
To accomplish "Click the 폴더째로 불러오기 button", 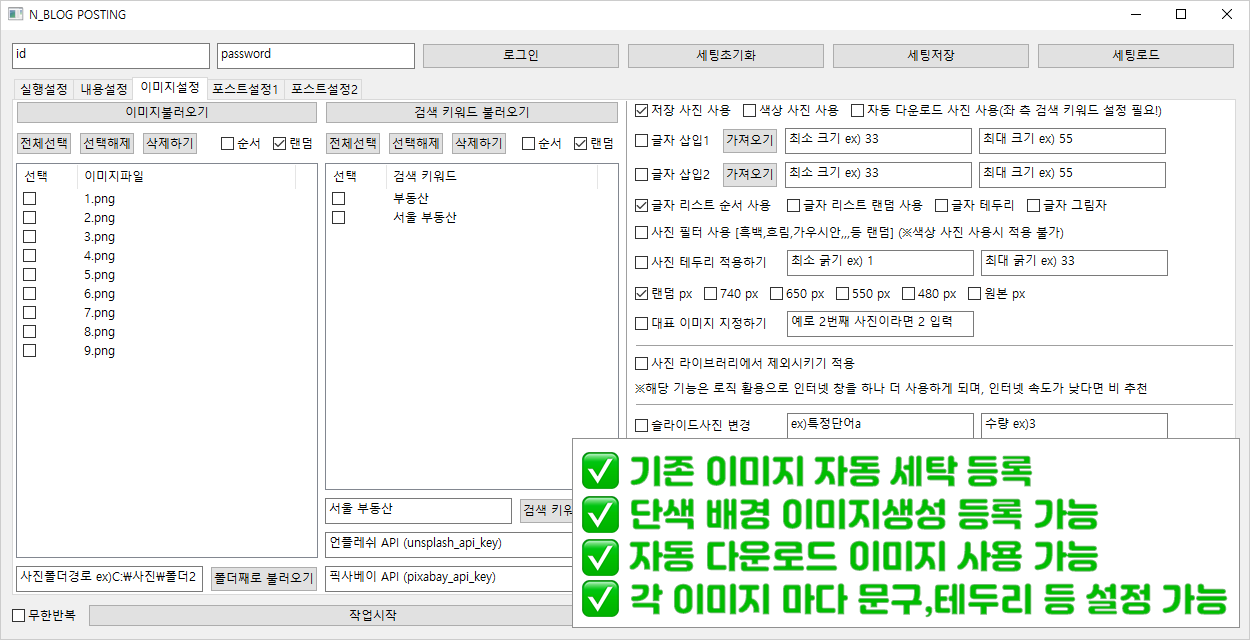I will (x=264, y=579).
